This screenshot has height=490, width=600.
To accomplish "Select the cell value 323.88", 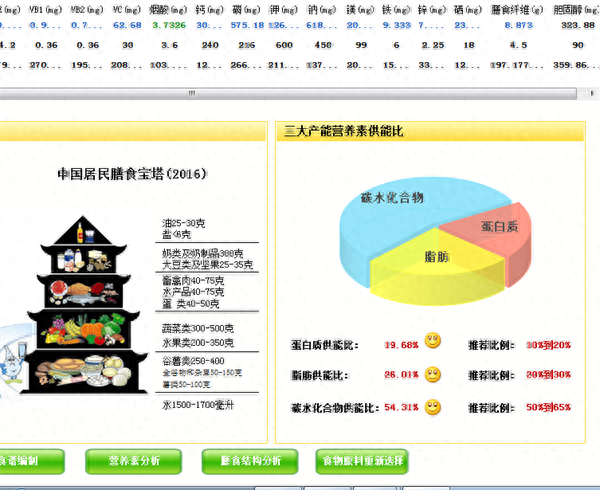I will [578, 25].
